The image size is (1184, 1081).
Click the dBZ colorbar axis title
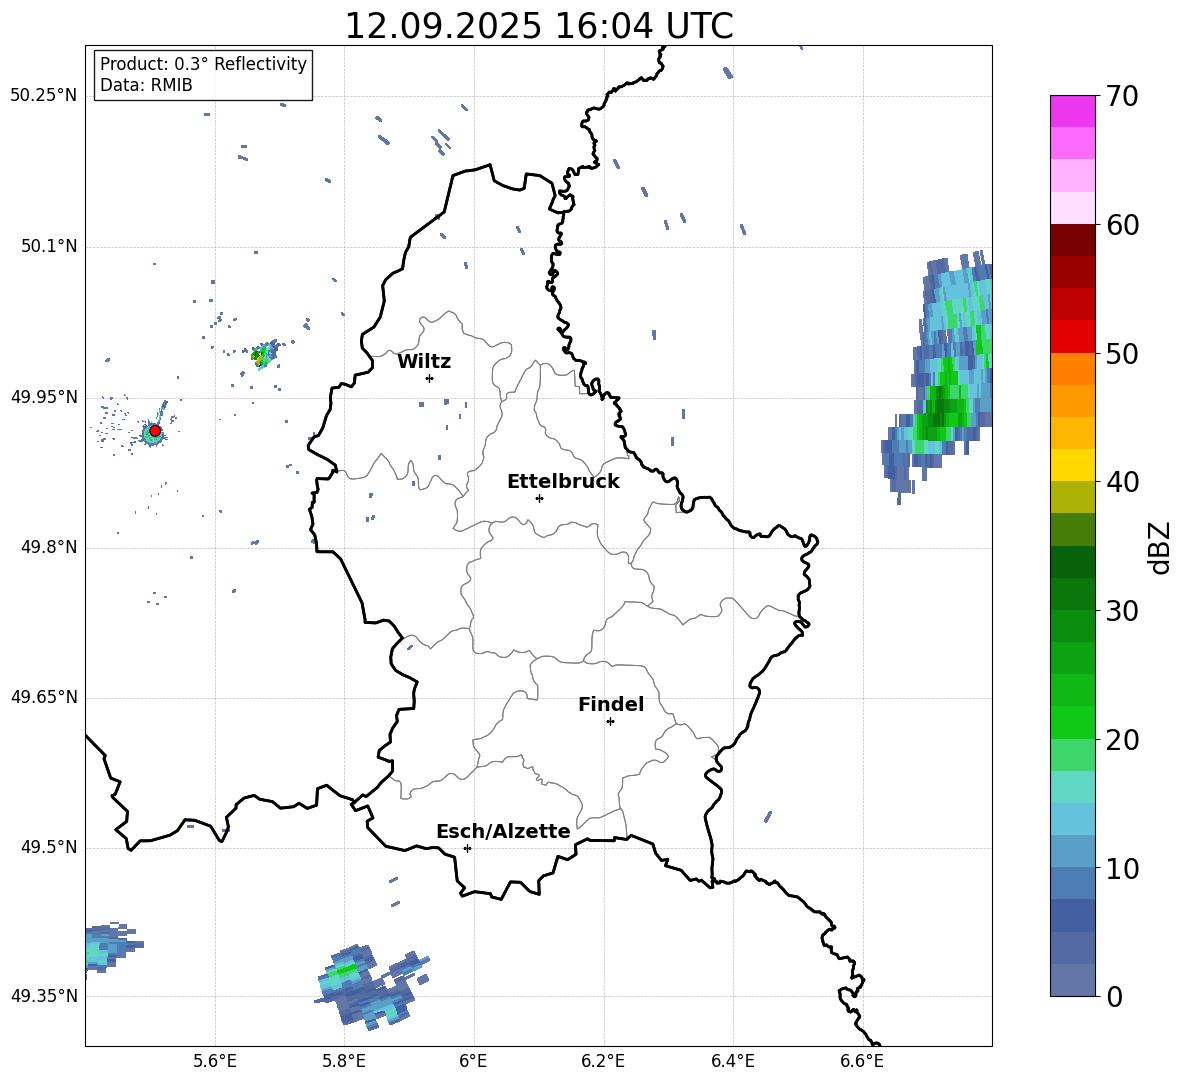(1161, 547)
